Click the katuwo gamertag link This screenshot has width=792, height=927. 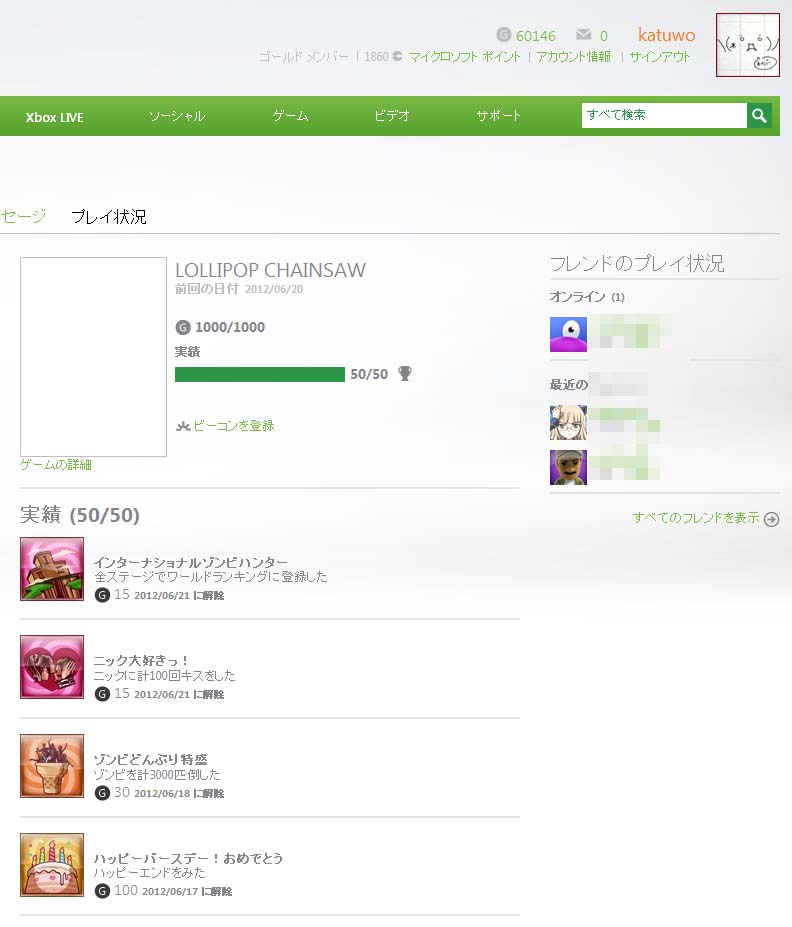click(x=667, y=35)
